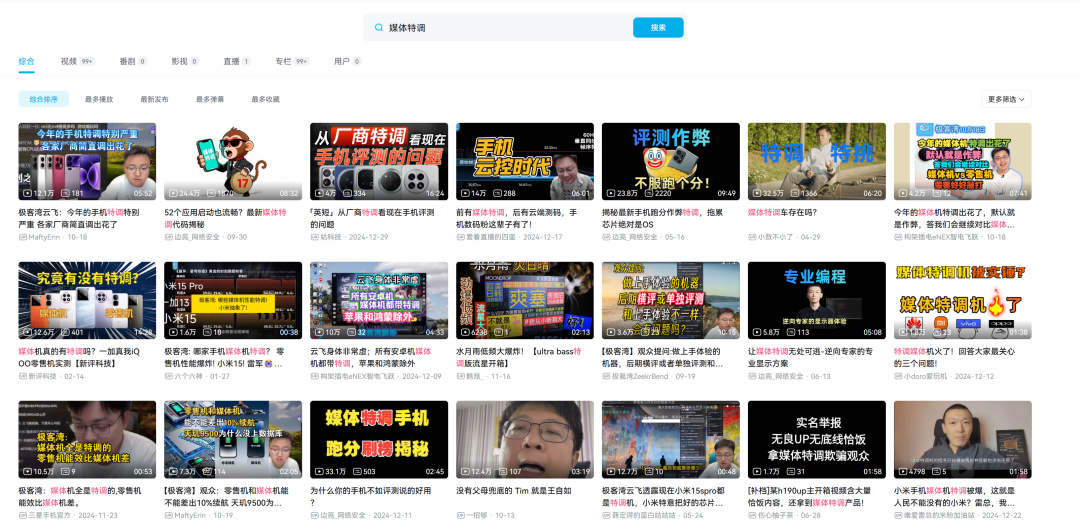Click UP icon beside 枸架插电eNEX智电飞跃 10-18

click(898, 237)
